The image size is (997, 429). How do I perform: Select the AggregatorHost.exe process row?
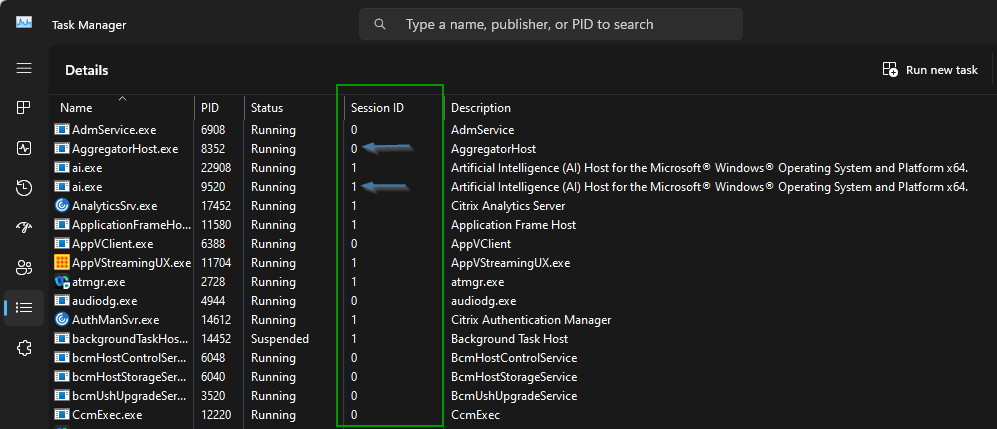tap(125, 149)
